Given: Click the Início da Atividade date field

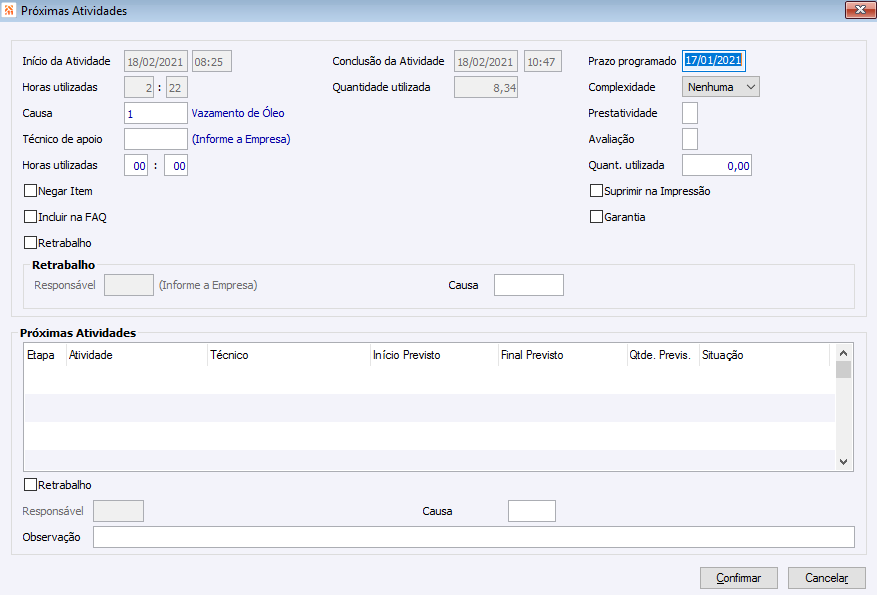Looking at the screenshot, I should point(155,62).
